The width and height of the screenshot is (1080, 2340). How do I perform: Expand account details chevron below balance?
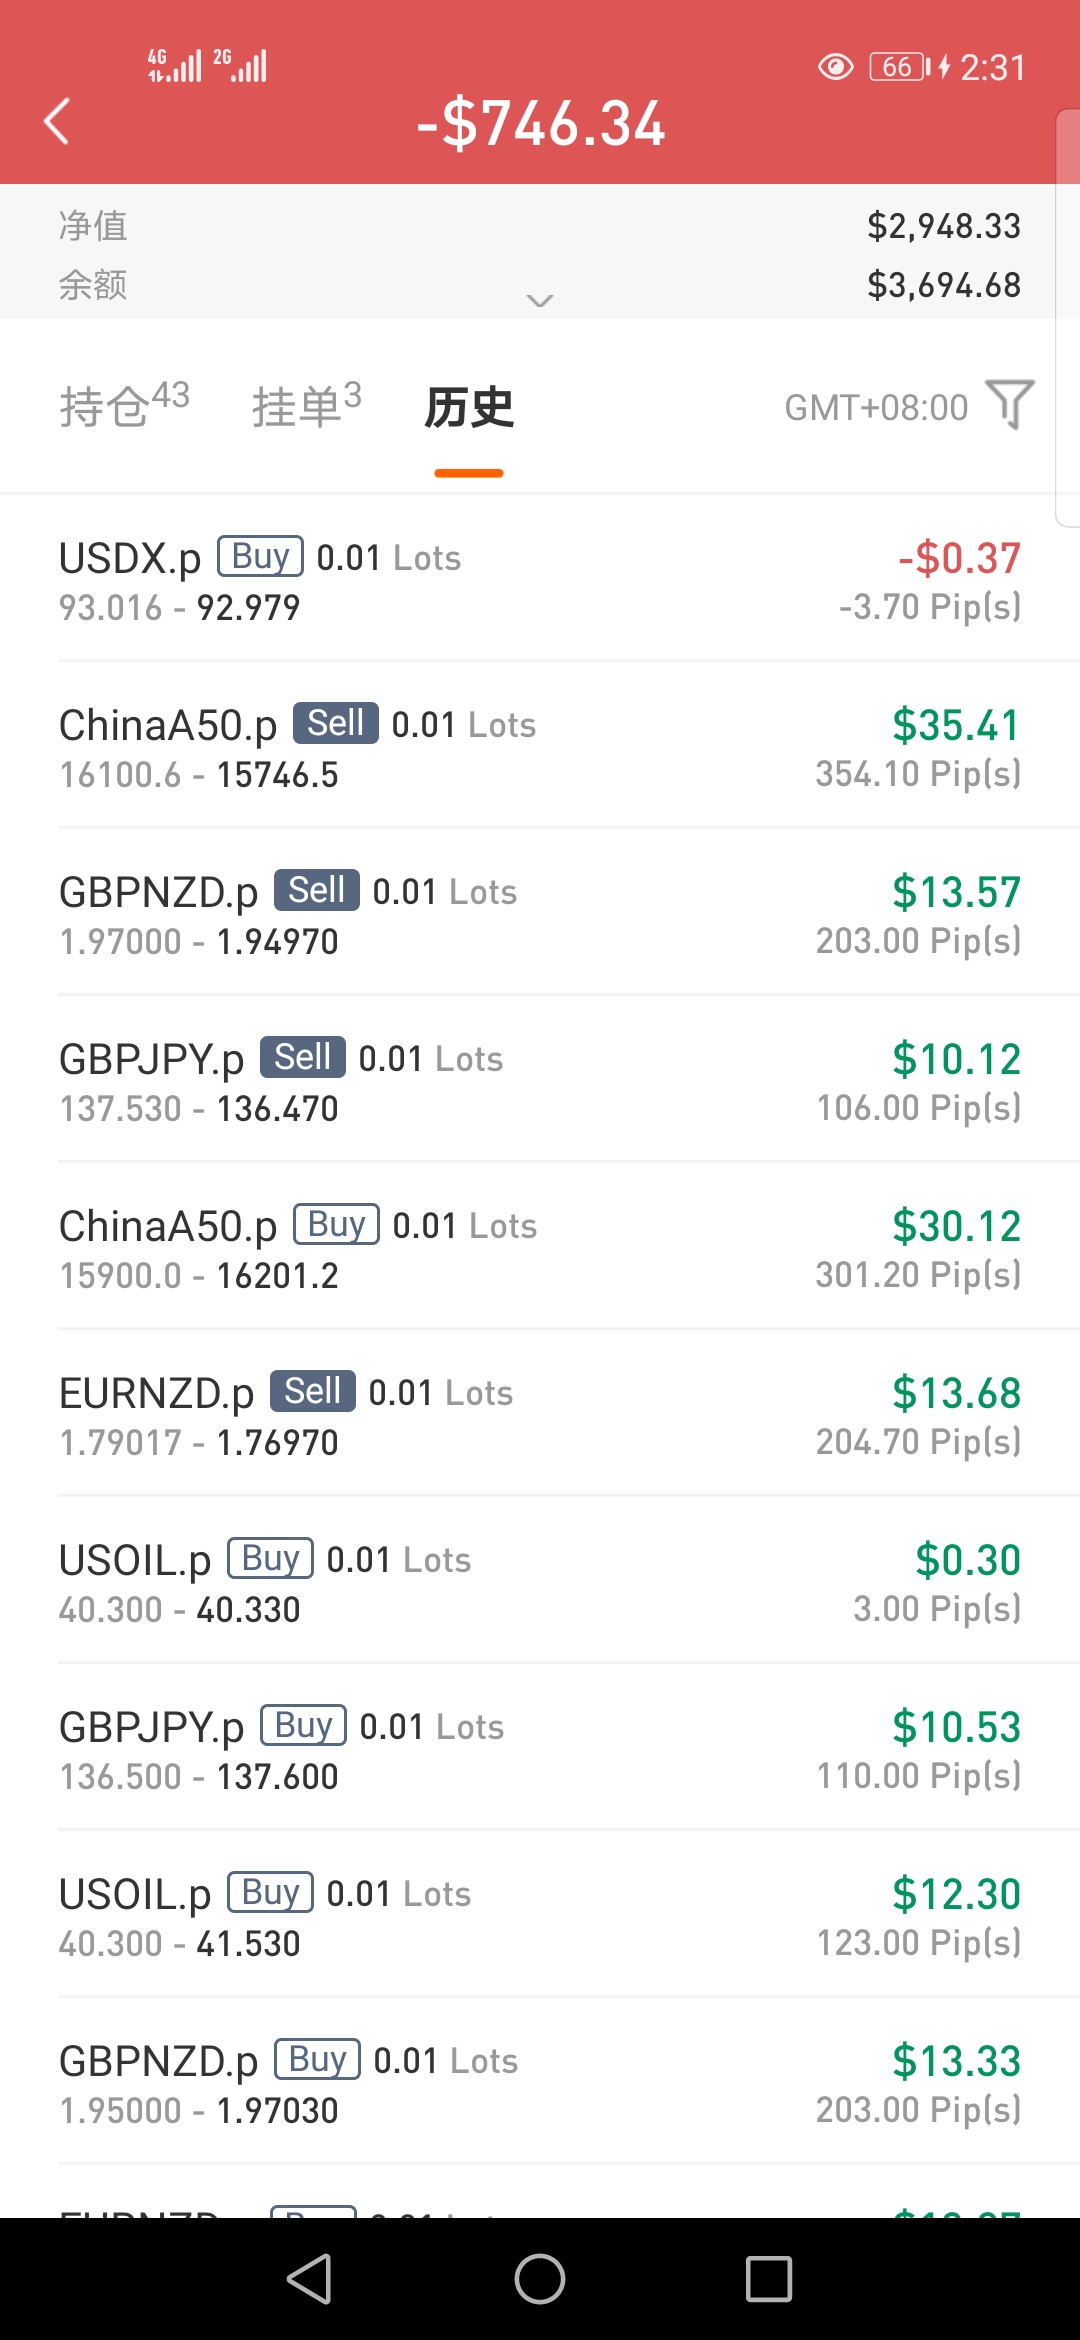tap(540, 301)
